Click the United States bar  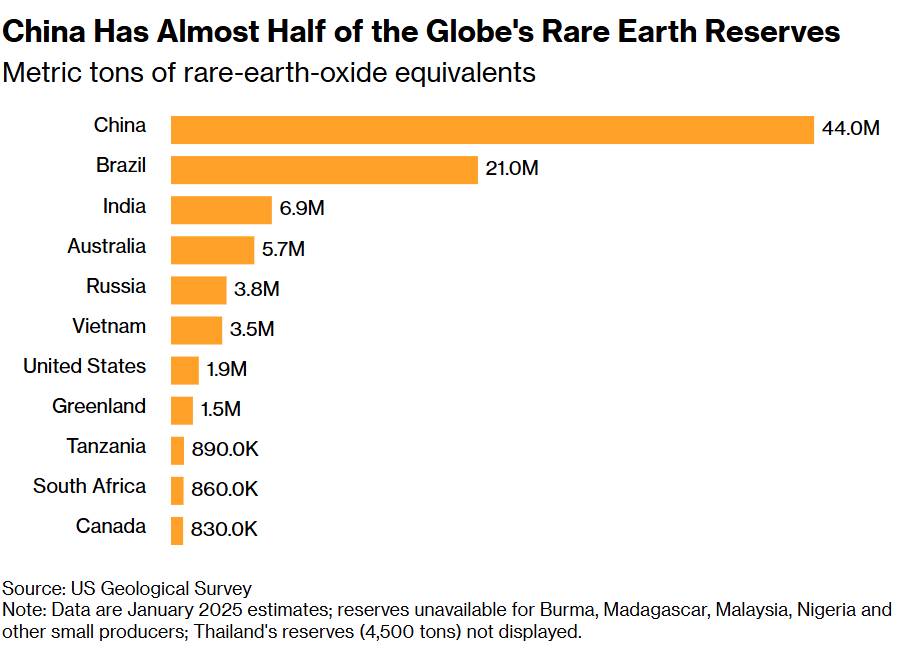point(185,370)
